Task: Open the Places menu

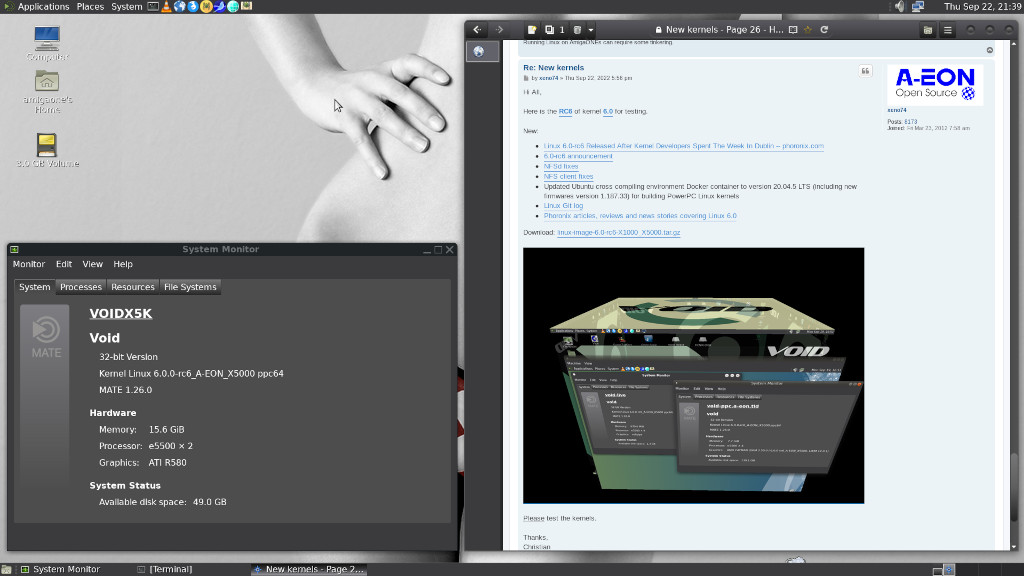Action: 90,7
